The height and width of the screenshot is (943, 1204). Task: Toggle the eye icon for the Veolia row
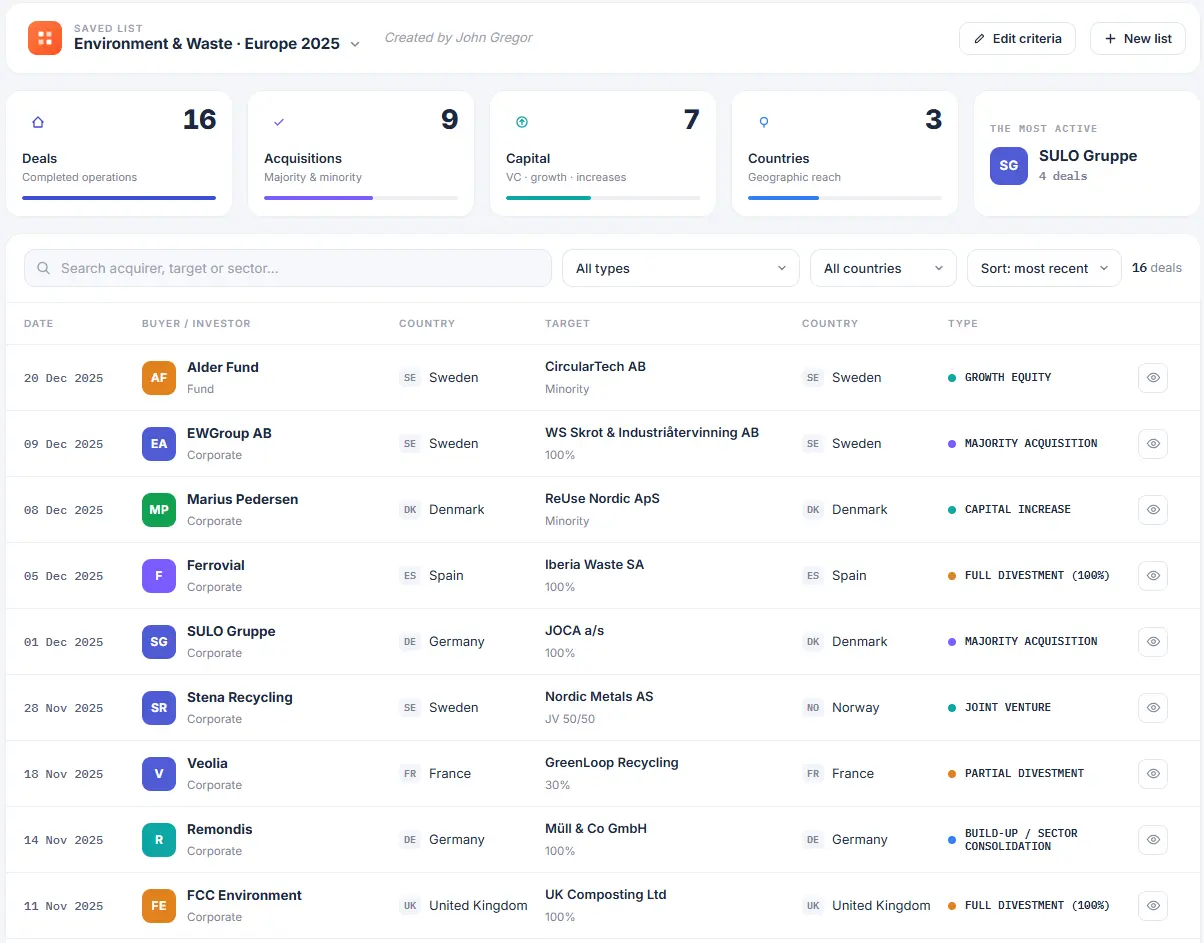[x=1153, y=774]
